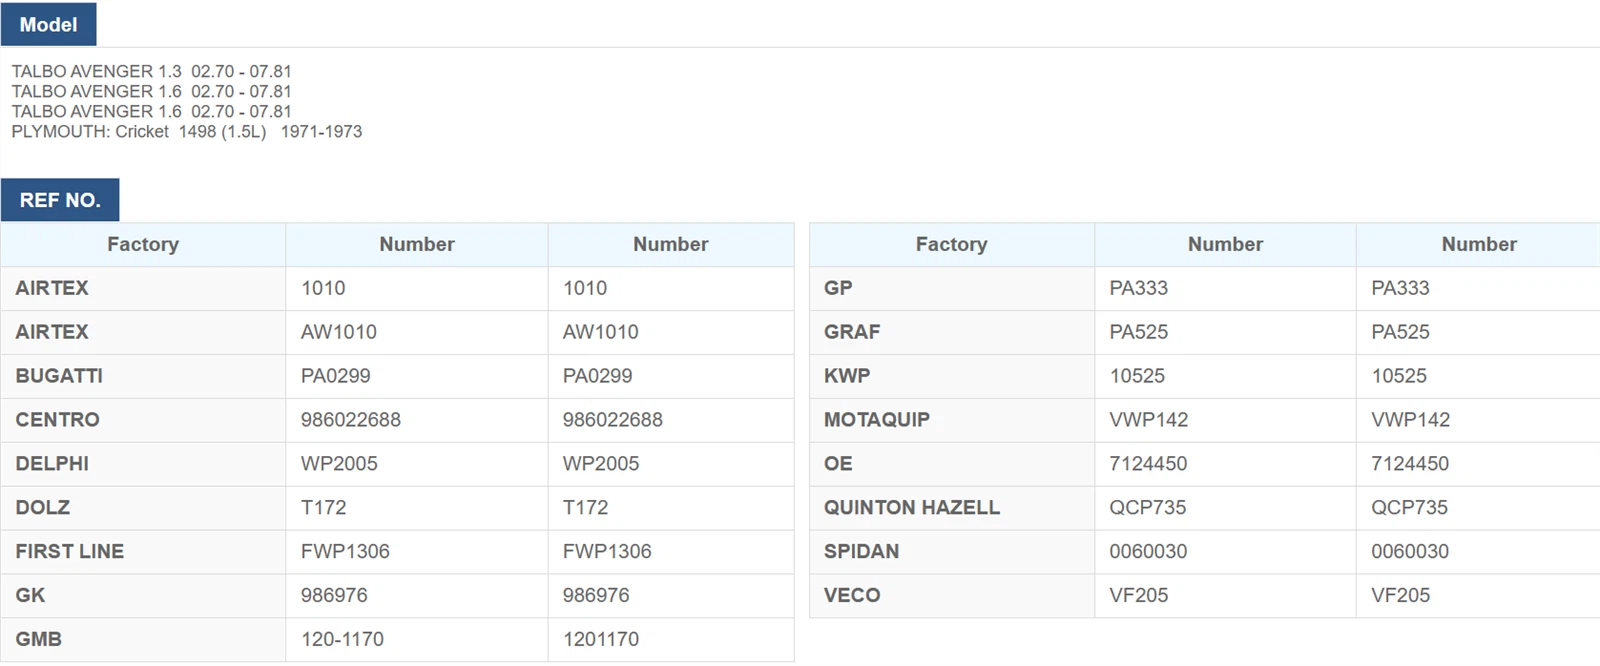Click the BUGATTI factory cell

pyautogui.click(x=59, y=376)
